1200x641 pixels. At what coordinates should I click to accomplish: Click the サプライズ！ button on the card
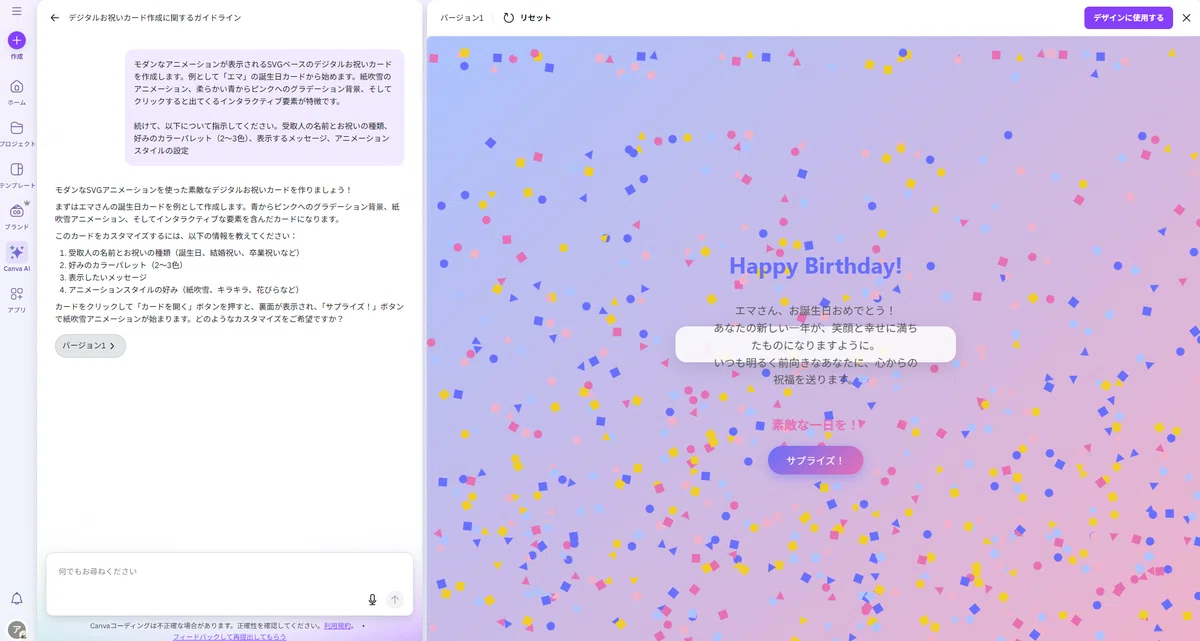[815, 461]
